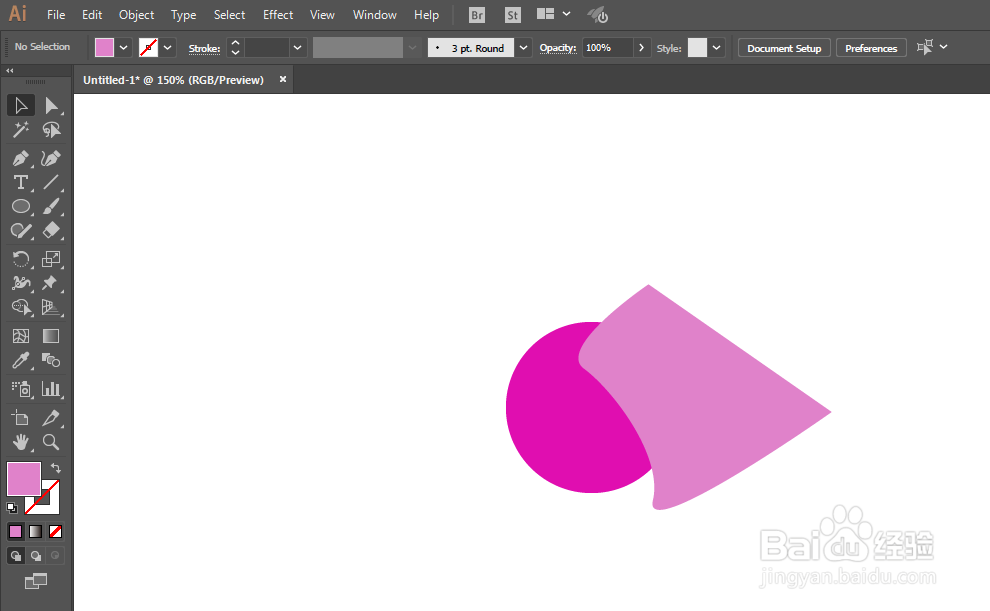Expand the Style dropdown arrow
The height and width of the screenshot is (611, 990).
pyautogui.click(x=716, y=47)
